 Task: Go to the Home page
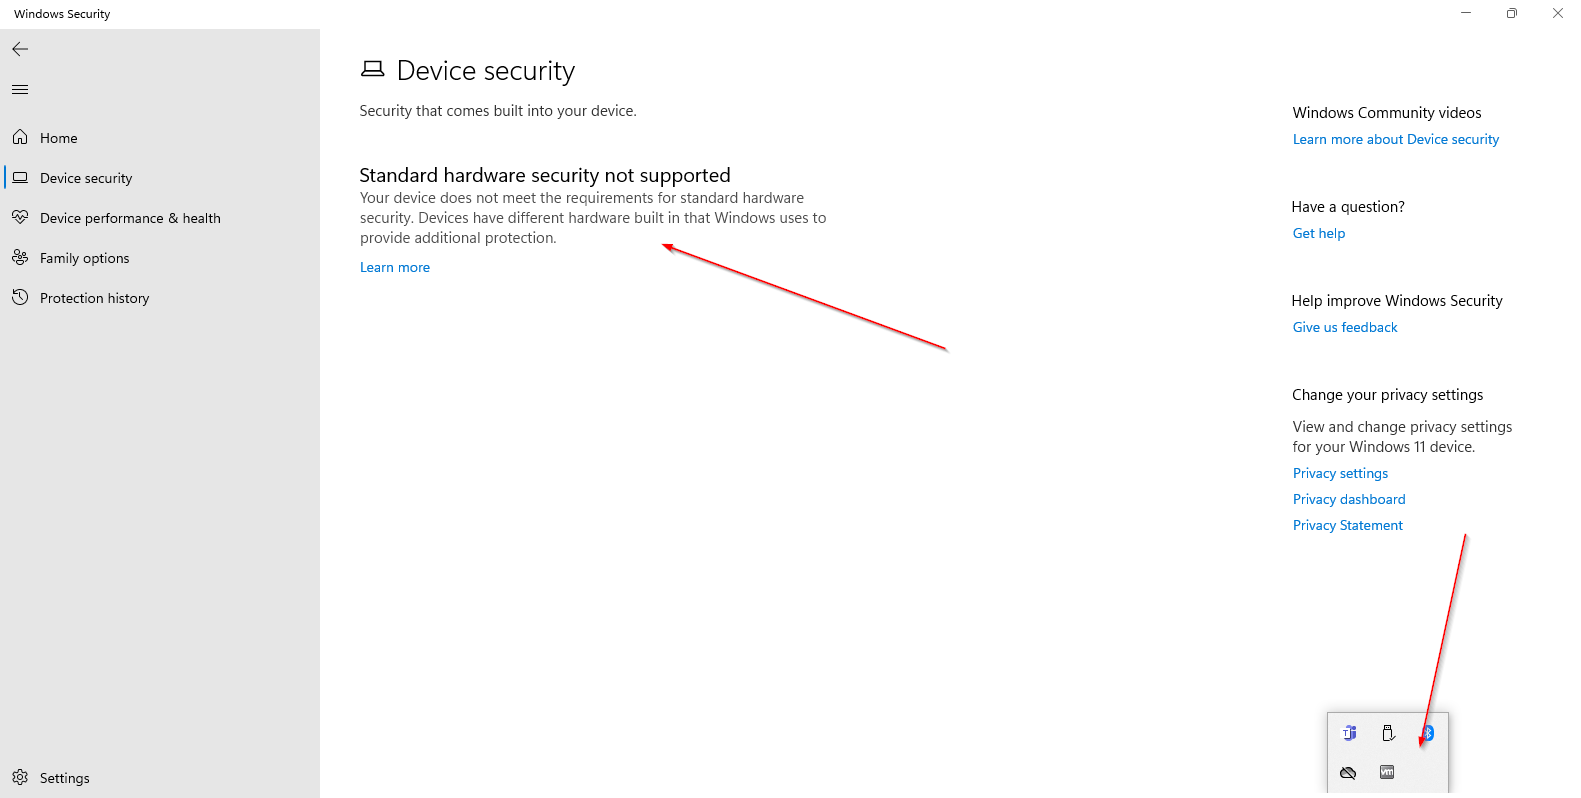click(58, 138)
